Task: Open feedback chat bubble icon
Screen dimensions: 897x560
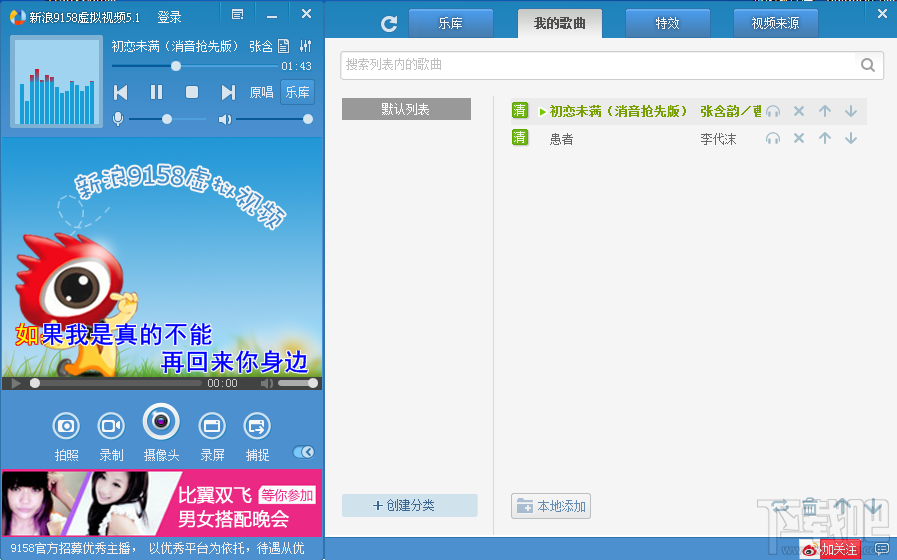Action: click(x=882, y=549)
